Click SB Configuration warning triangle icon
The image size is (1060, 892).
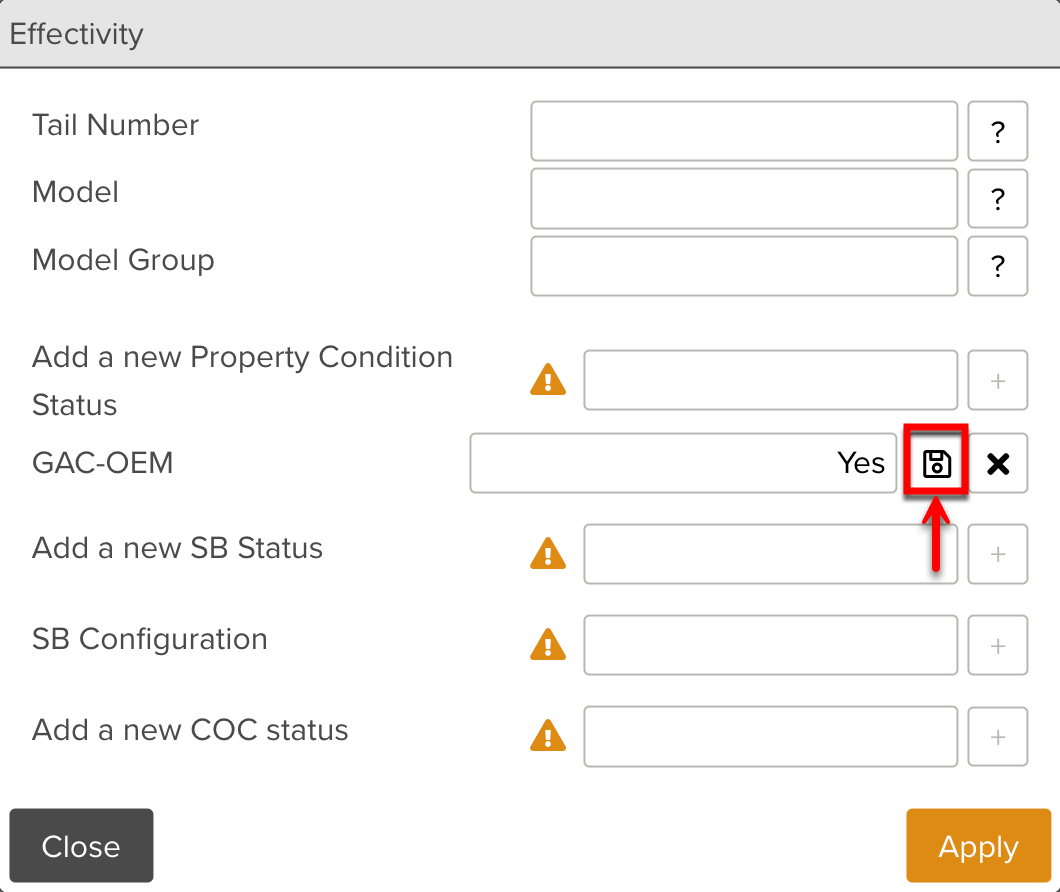(548, 644)
